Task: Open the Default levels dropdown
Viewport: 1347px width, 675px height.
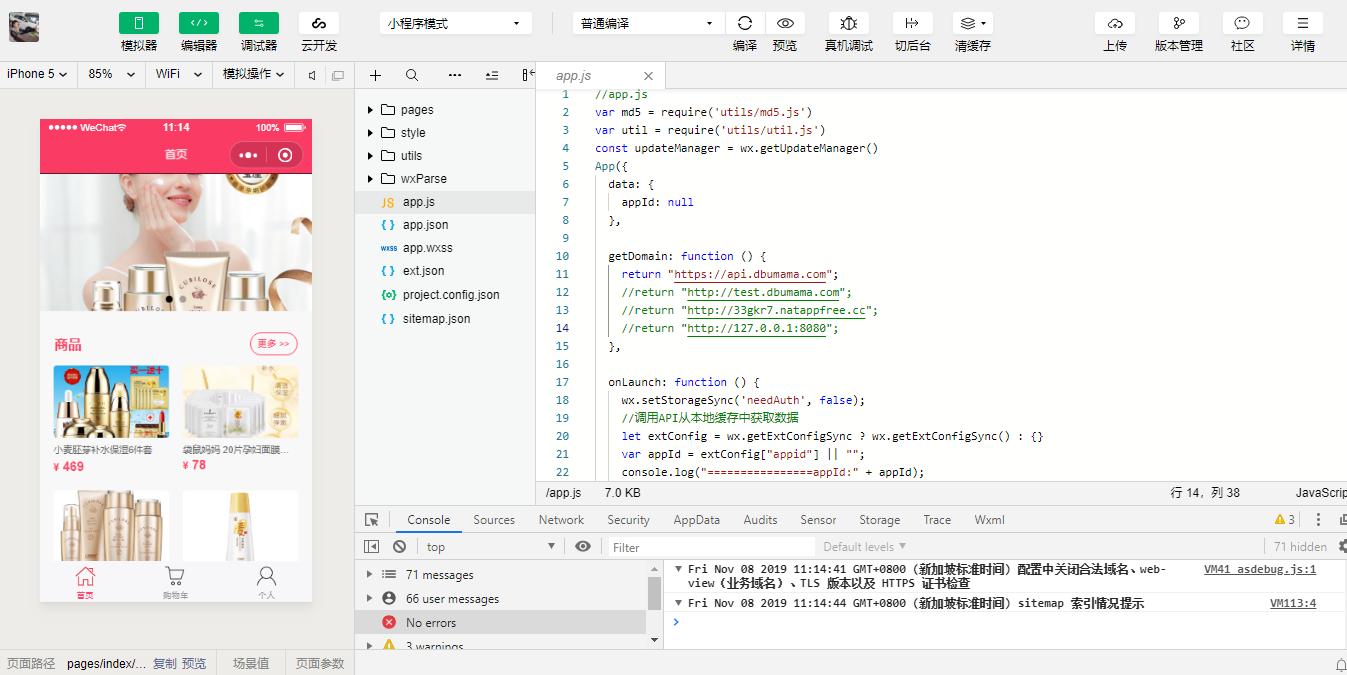Action: 864,547
